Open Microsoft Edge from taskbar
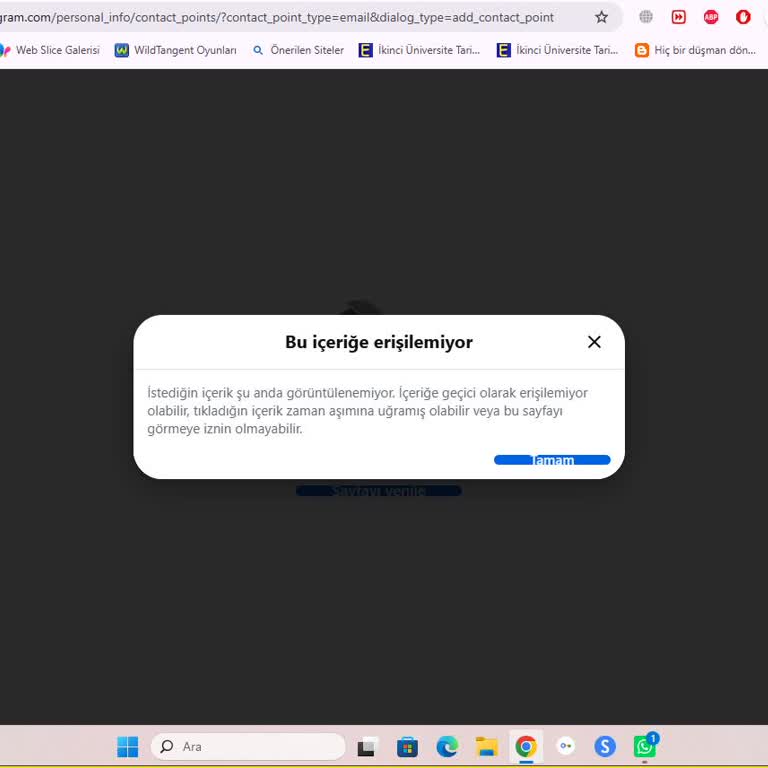Viewport: 768px width, 768px height. (x=447, y=746)
